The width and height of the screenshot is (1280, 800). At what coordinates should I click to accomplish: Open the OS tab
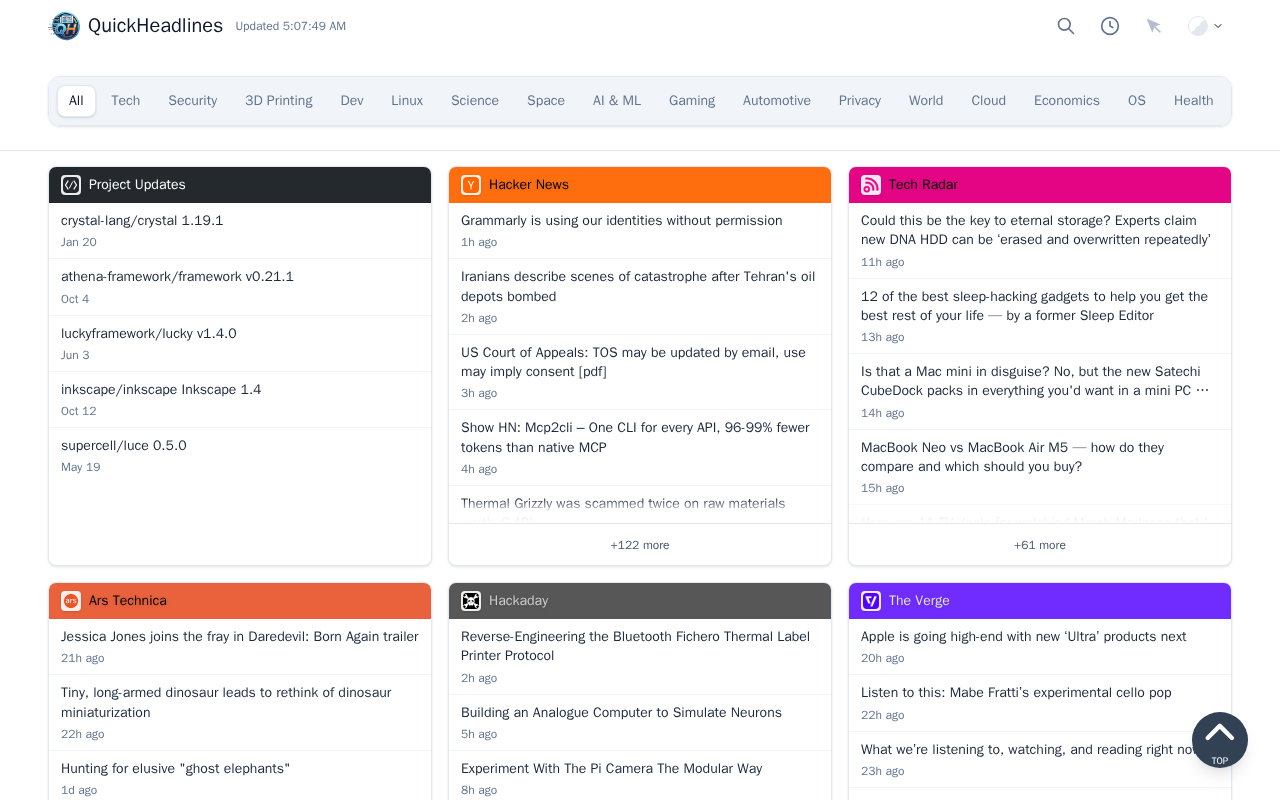click(1137, 101)
